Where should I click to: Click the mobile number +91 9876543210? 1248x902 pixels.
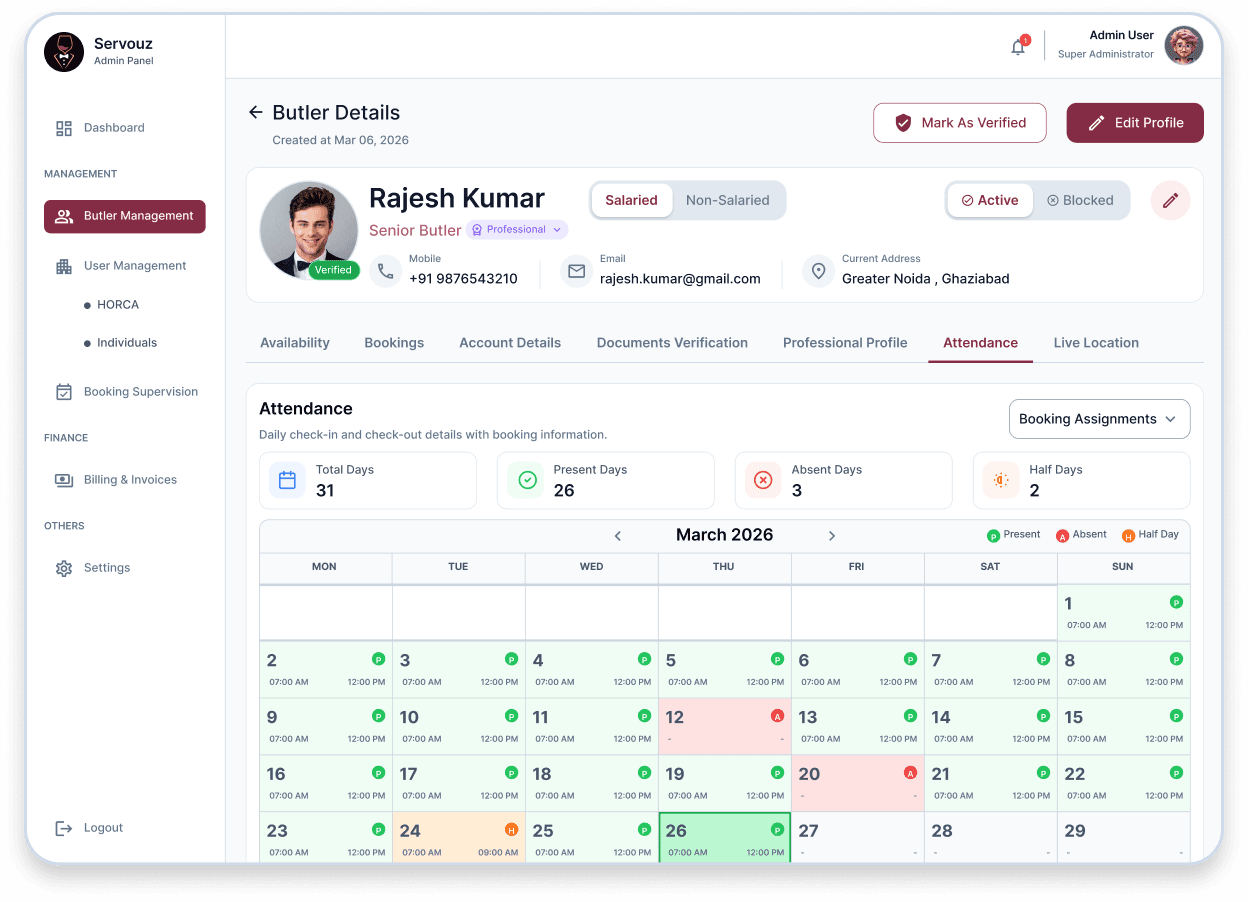[463, 279]
